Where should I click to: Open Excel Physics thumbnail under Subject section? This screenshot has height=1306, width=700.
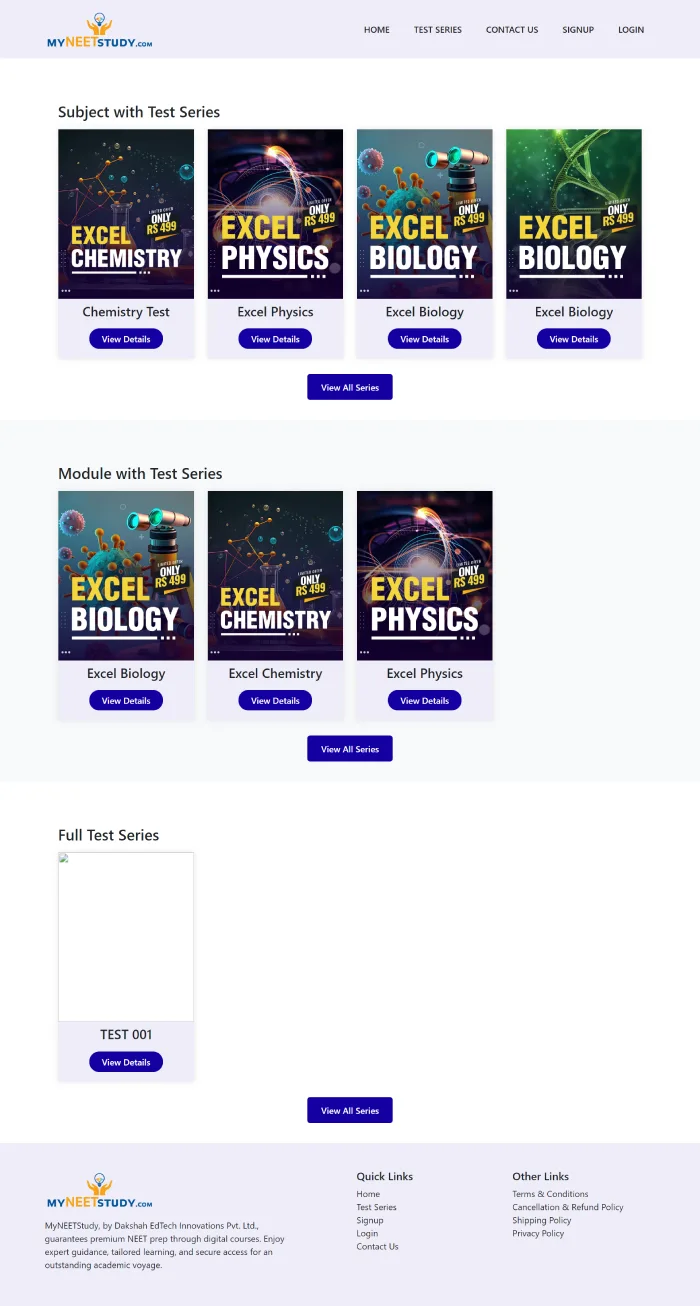pos(275,214)
